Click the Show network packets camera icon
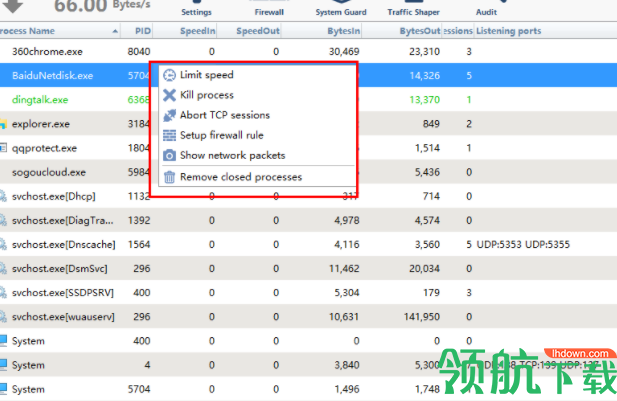This screenshot has width=617, height=401. coord(169,155)
